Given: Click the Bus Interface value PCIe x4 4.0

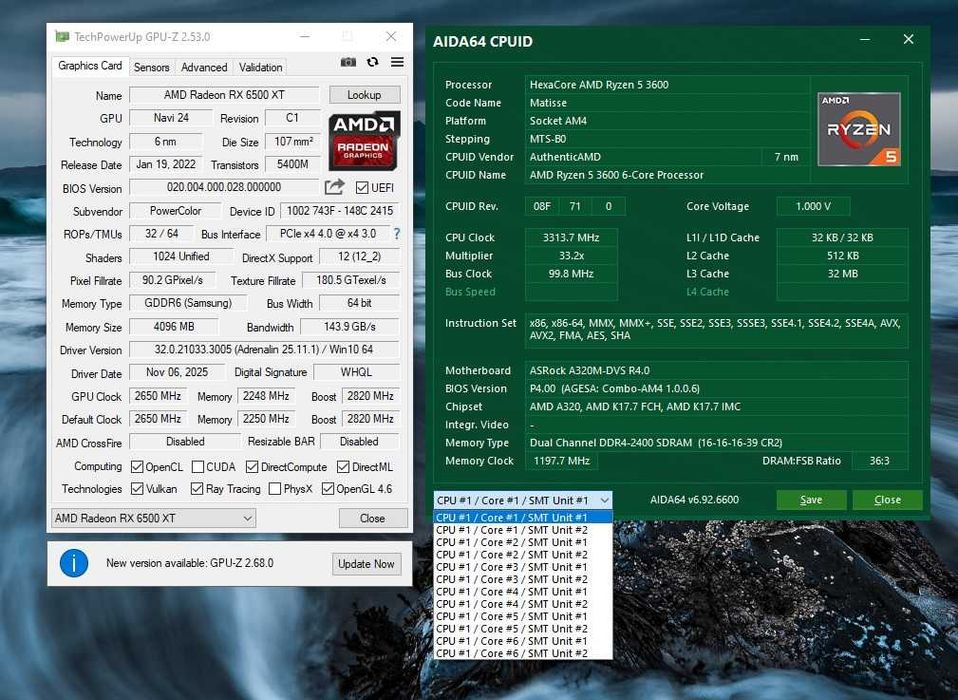Looking at the screenshot, I should point(328,233).
